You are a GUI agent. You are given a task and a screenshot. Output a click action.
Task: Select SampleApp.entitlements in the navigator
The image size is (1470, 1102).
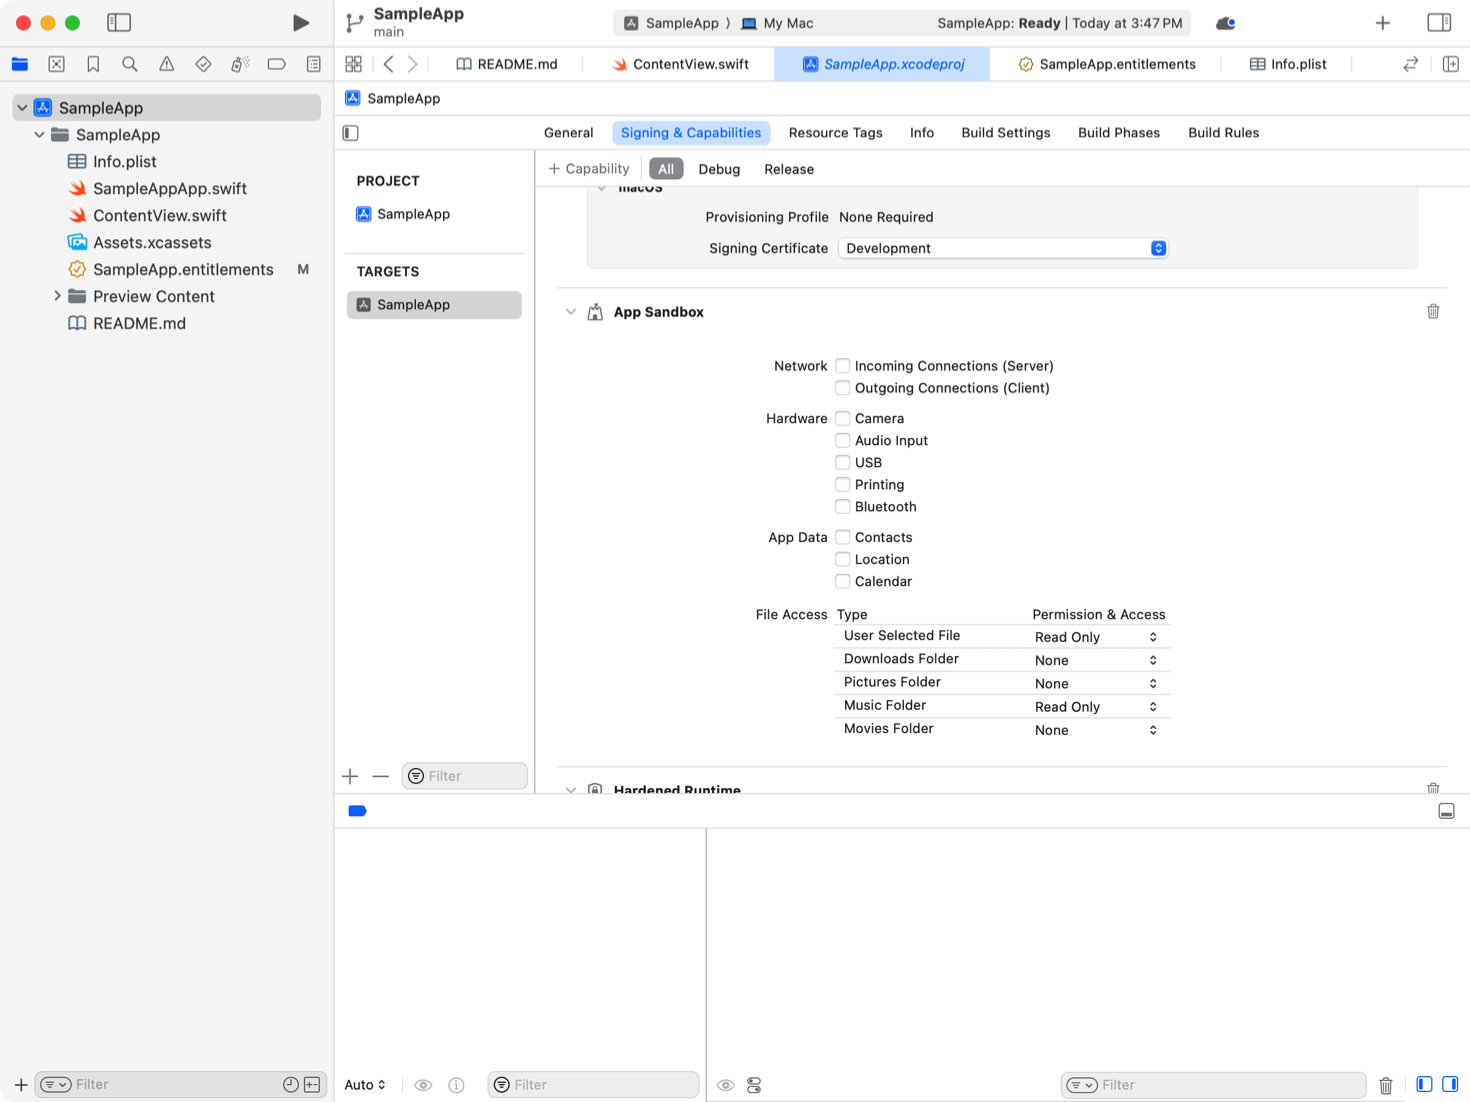pyautogui.click(x=183, y=269)
